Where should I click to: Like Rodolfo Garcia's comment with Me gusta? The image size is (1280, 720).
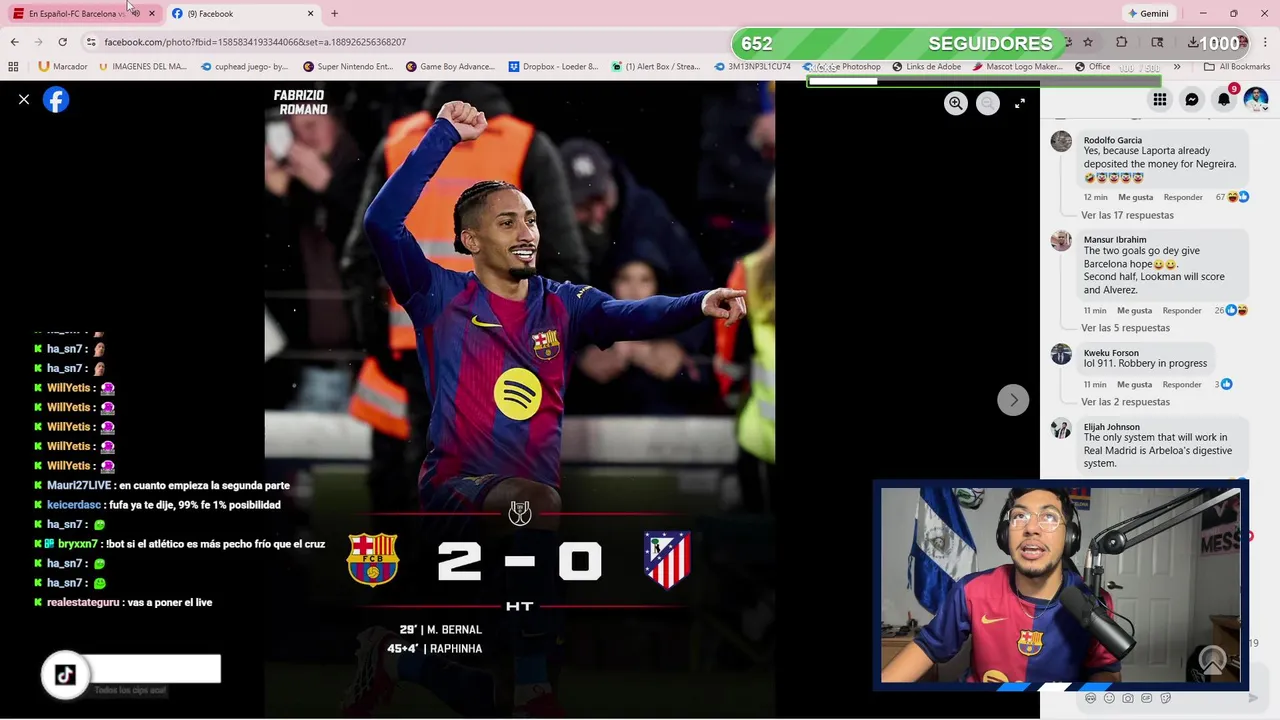click(x=1135, y=197)
